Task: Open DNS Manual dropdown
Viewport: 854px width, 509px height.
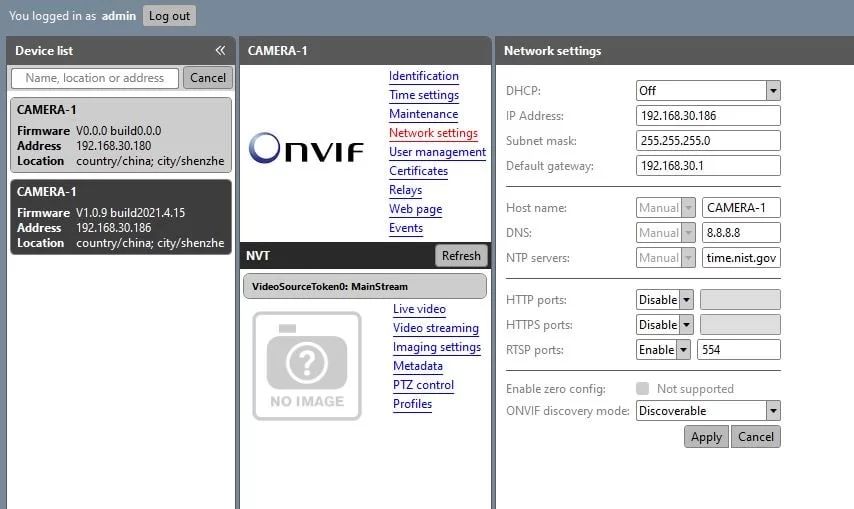Action: tap(666, 233)
